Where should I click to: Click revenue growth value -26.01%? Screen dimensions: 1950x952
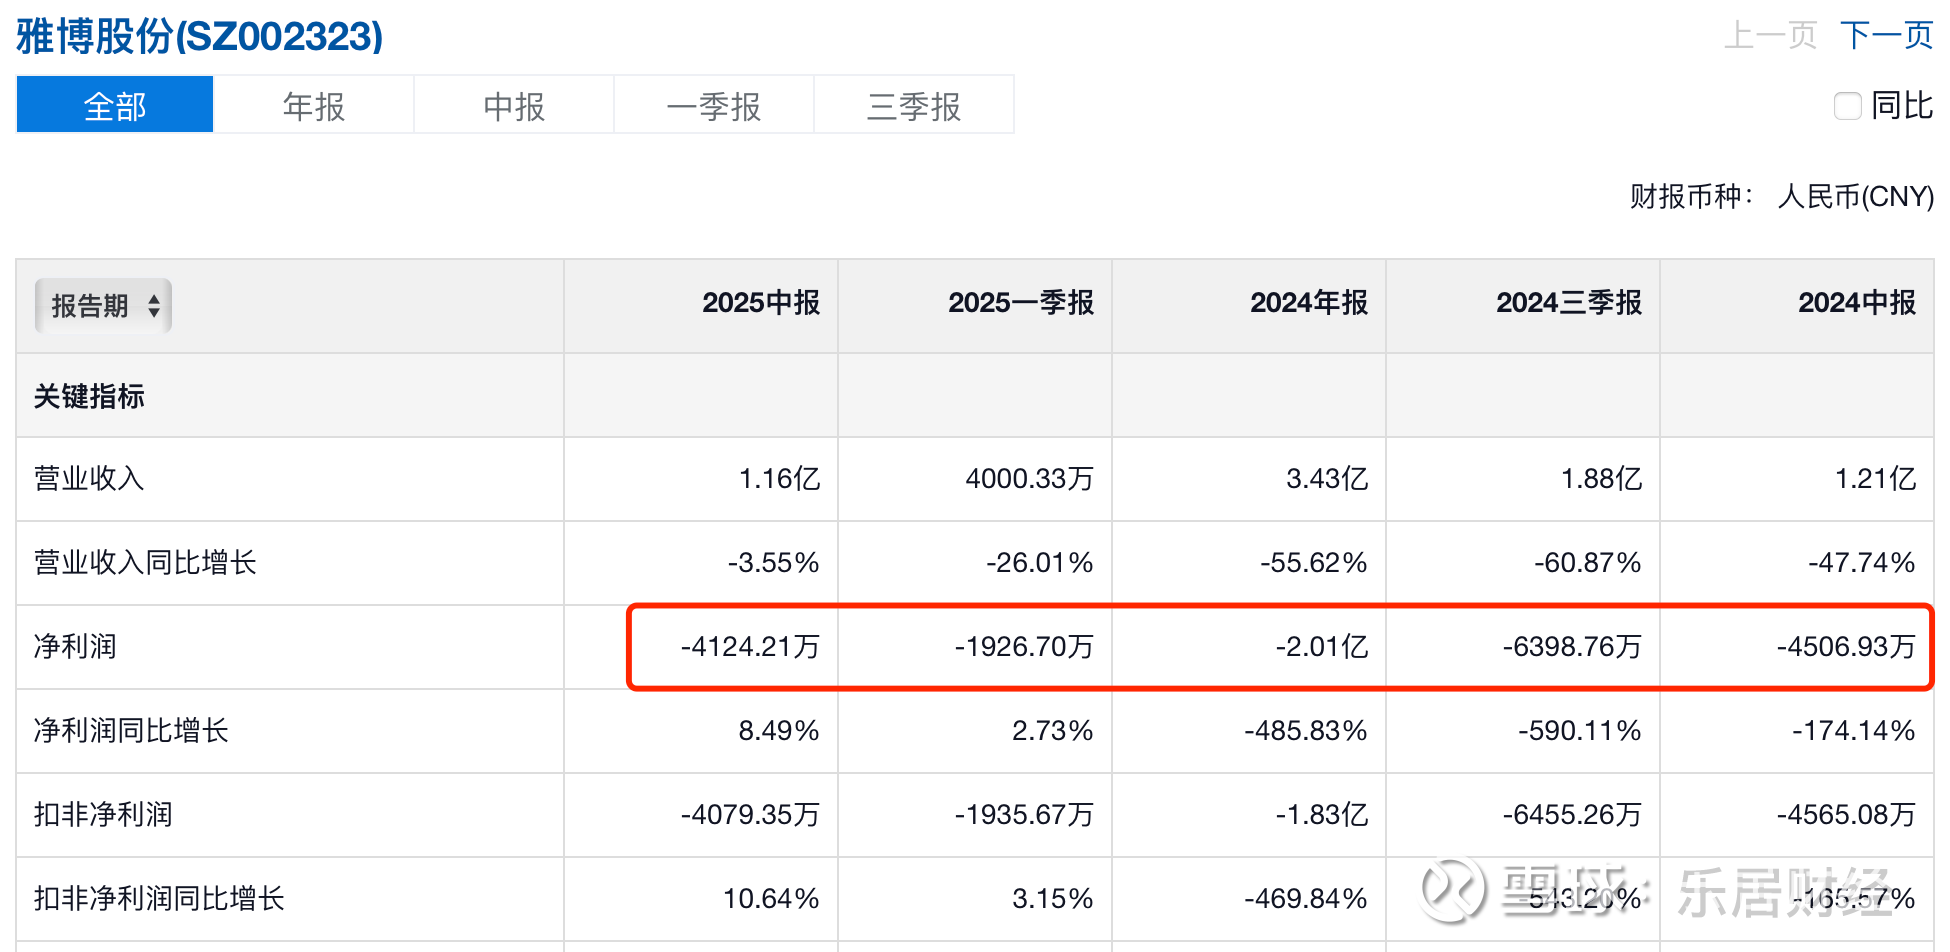tap(1040, 563)
